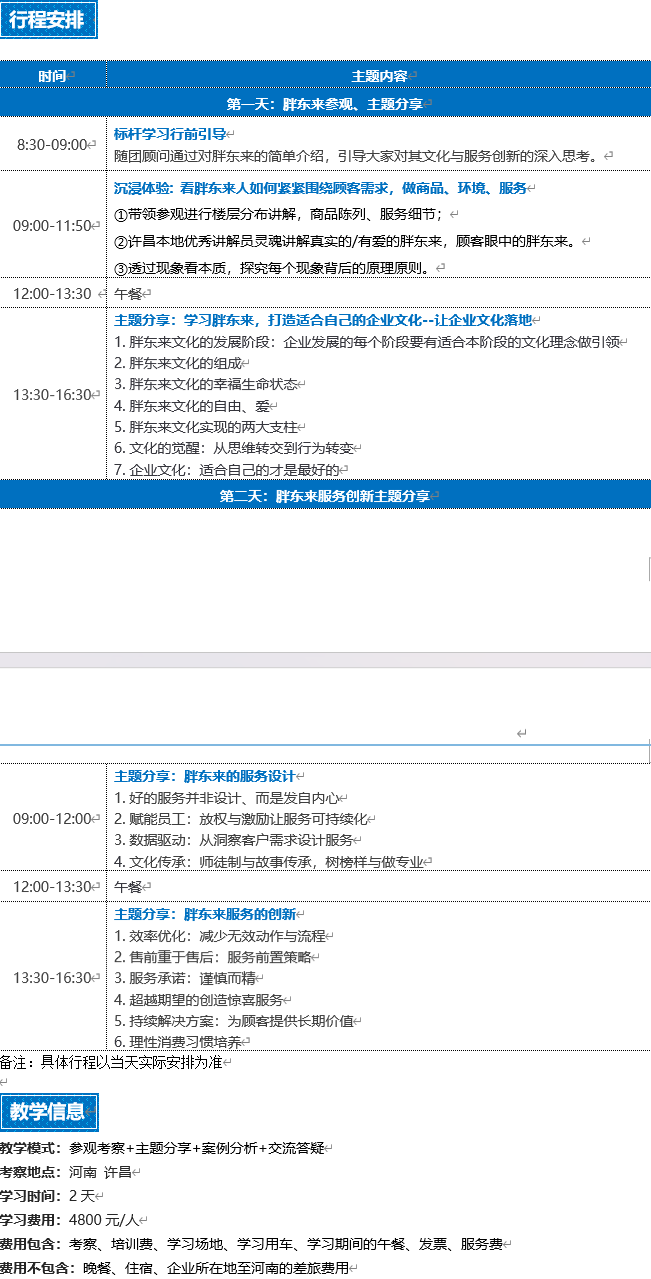Click item 3. 胖东来文化的幸福生命状态
Screen dimensions: 651x1279
[204, 384]
